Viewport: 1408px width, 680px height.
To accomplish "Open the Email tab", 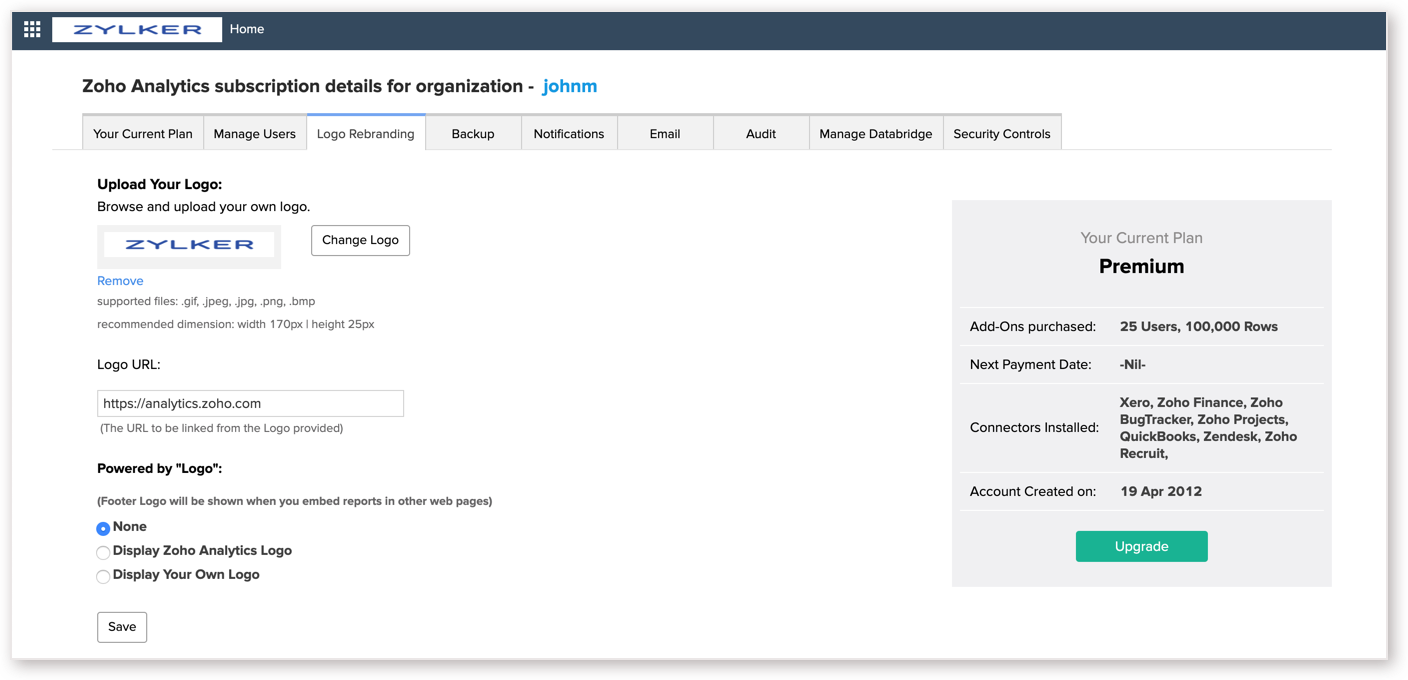I will [x=665, y=133].
